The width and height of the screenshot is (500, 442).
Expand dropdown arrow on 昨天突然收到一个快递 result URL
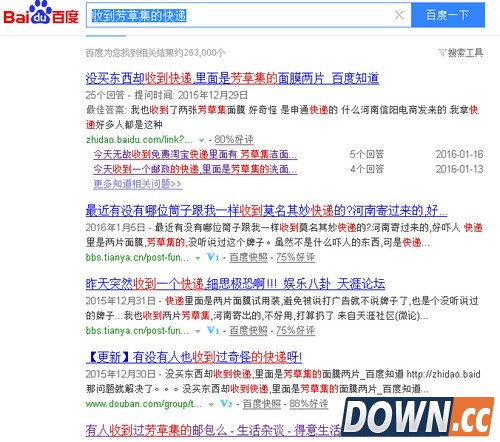tap(198, 331)
